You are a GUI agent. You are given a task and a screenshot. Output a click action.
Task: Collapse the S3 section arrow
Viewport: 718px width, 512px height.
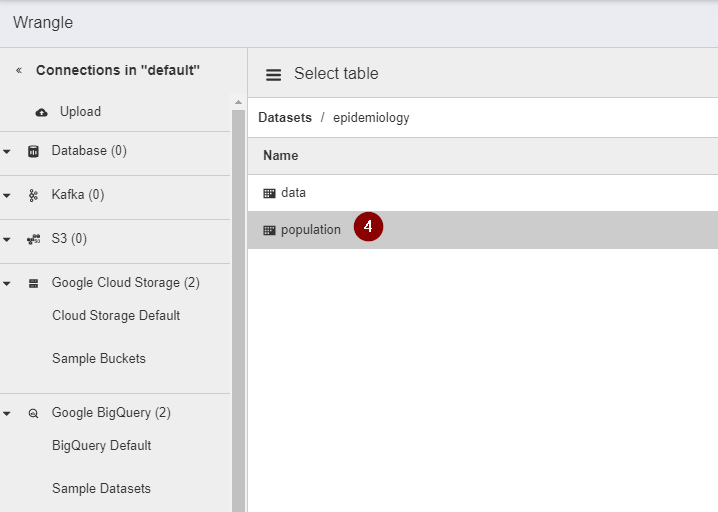click(7, 240)
